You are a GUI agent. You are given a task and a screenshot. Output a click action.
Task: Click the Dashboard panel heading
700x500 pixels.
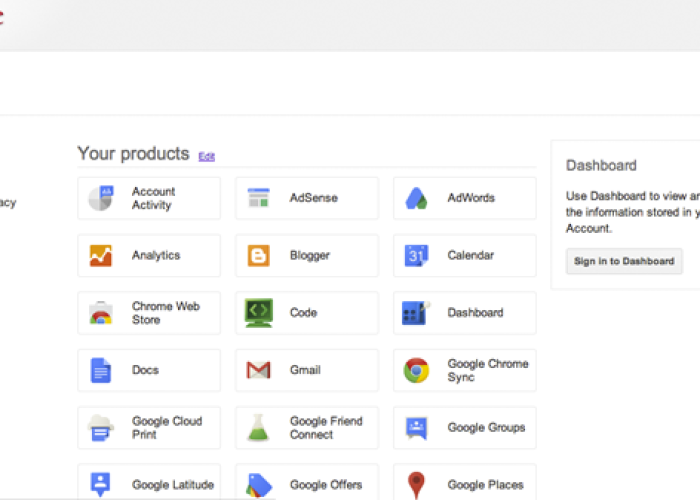pos(601,166)
